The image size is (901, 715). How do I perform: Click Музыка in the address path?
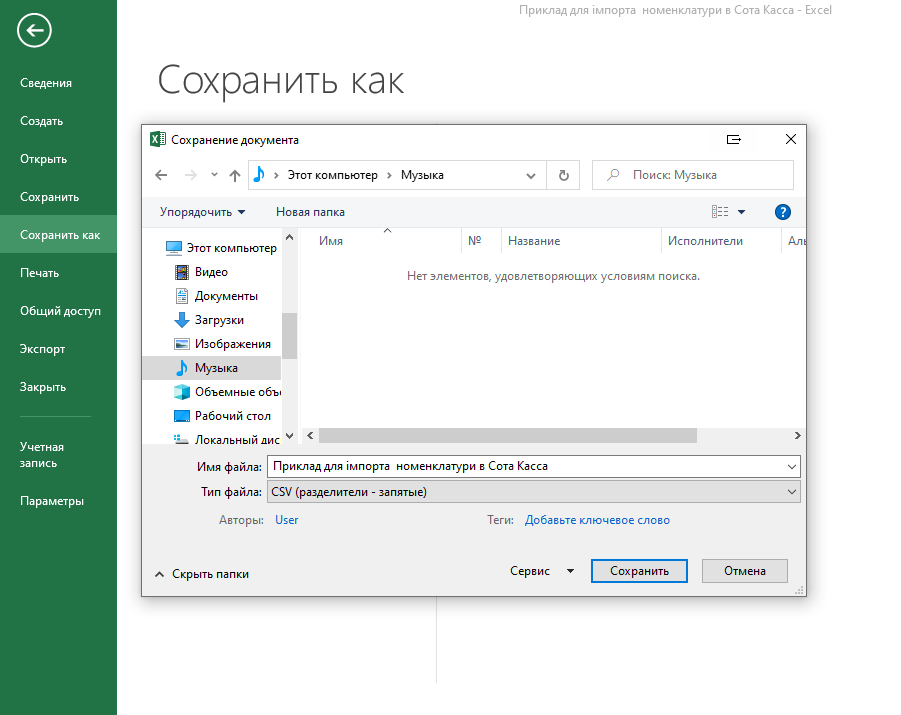[422, 175]
